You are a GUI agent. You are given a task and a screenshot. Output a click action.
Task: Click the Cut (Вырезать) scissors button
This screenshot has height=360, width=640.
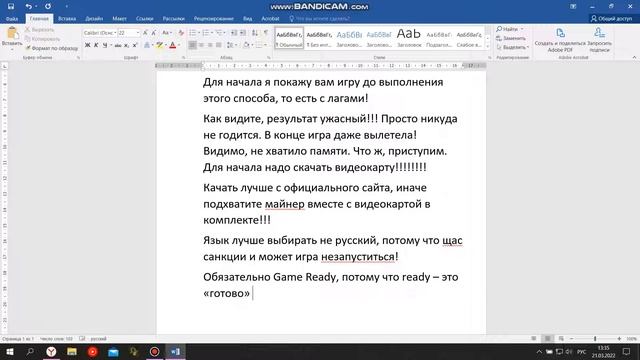39,30
